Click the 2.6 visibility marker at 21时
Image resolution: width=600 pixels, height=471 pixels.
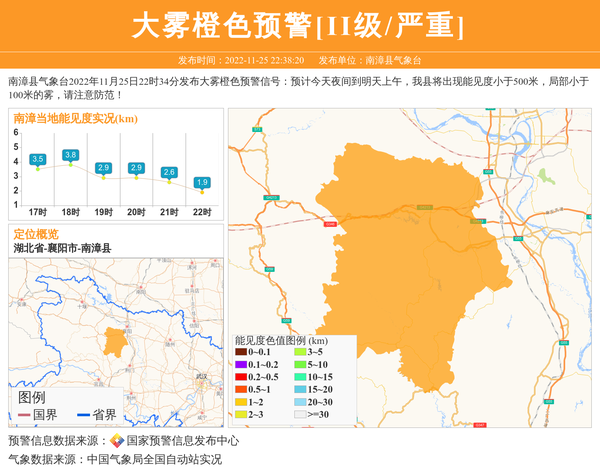(x=169, y=172)
